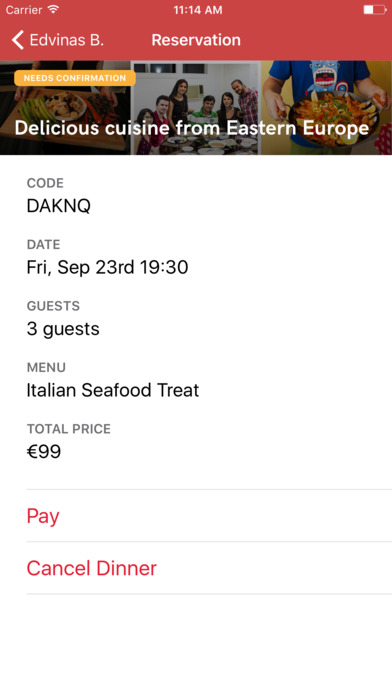The image size is (392, 696).
Task: Tap the Pay button
Action: tap(209, 516)
